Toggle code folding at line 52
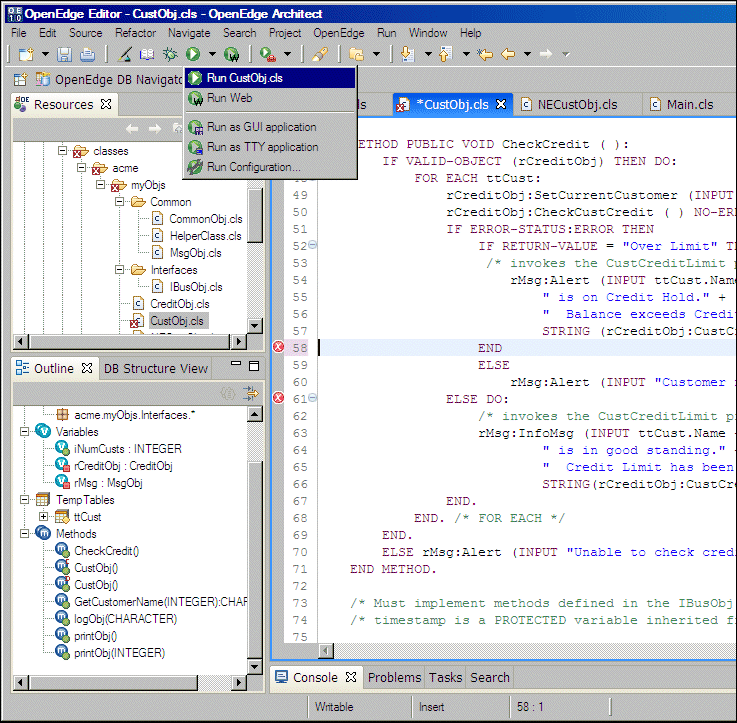The width and height of the screenshot is (737, 723). [313, 245]
